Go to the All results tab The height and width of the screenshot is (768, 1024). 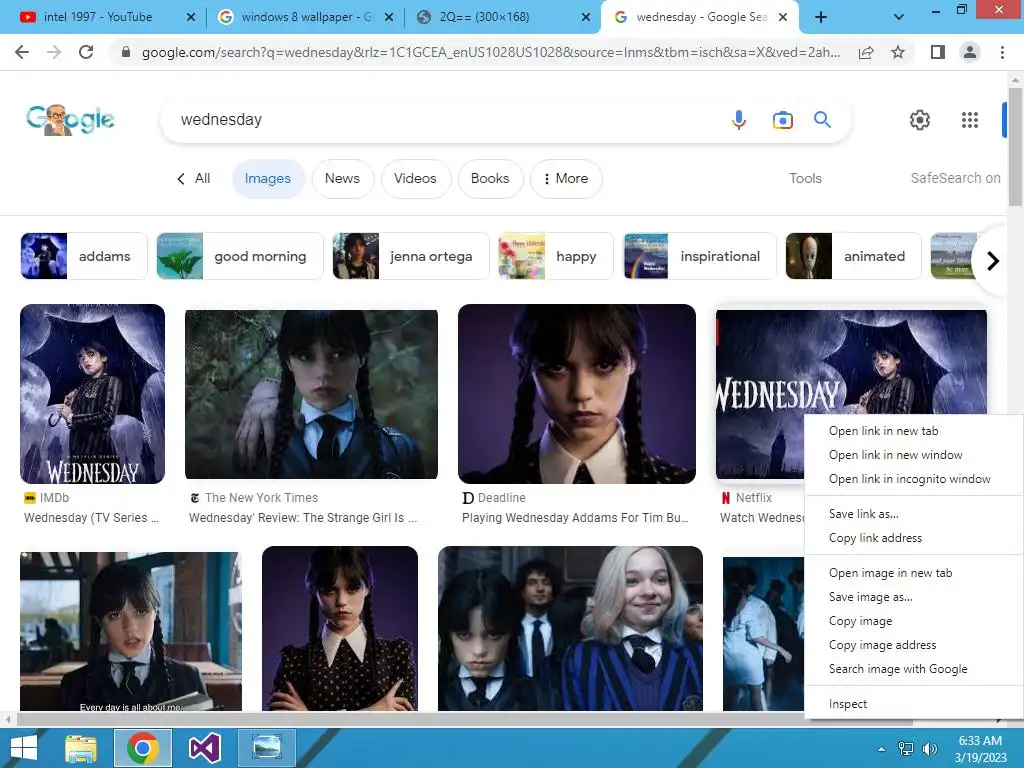pyautogui.click(x=194, y=178)
